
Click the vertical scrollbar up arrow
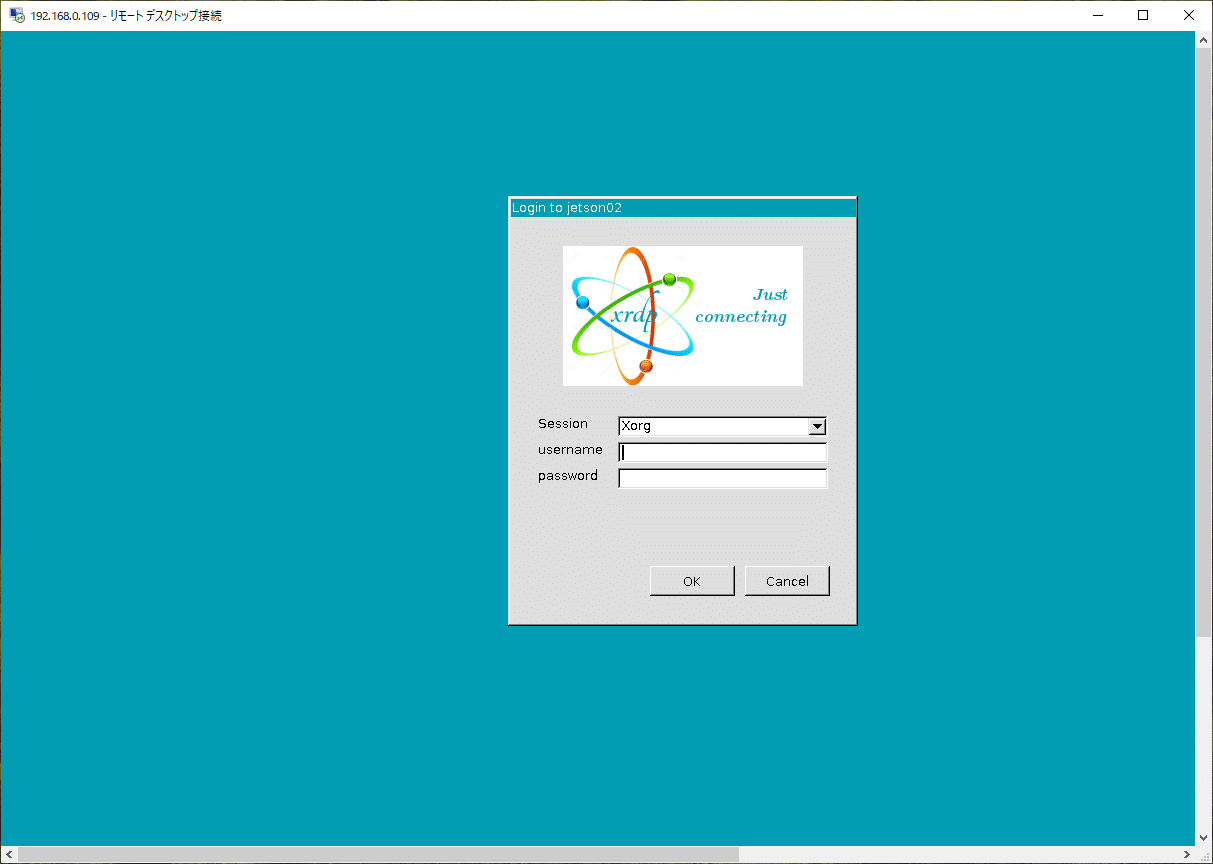[x=1204, y=39]
